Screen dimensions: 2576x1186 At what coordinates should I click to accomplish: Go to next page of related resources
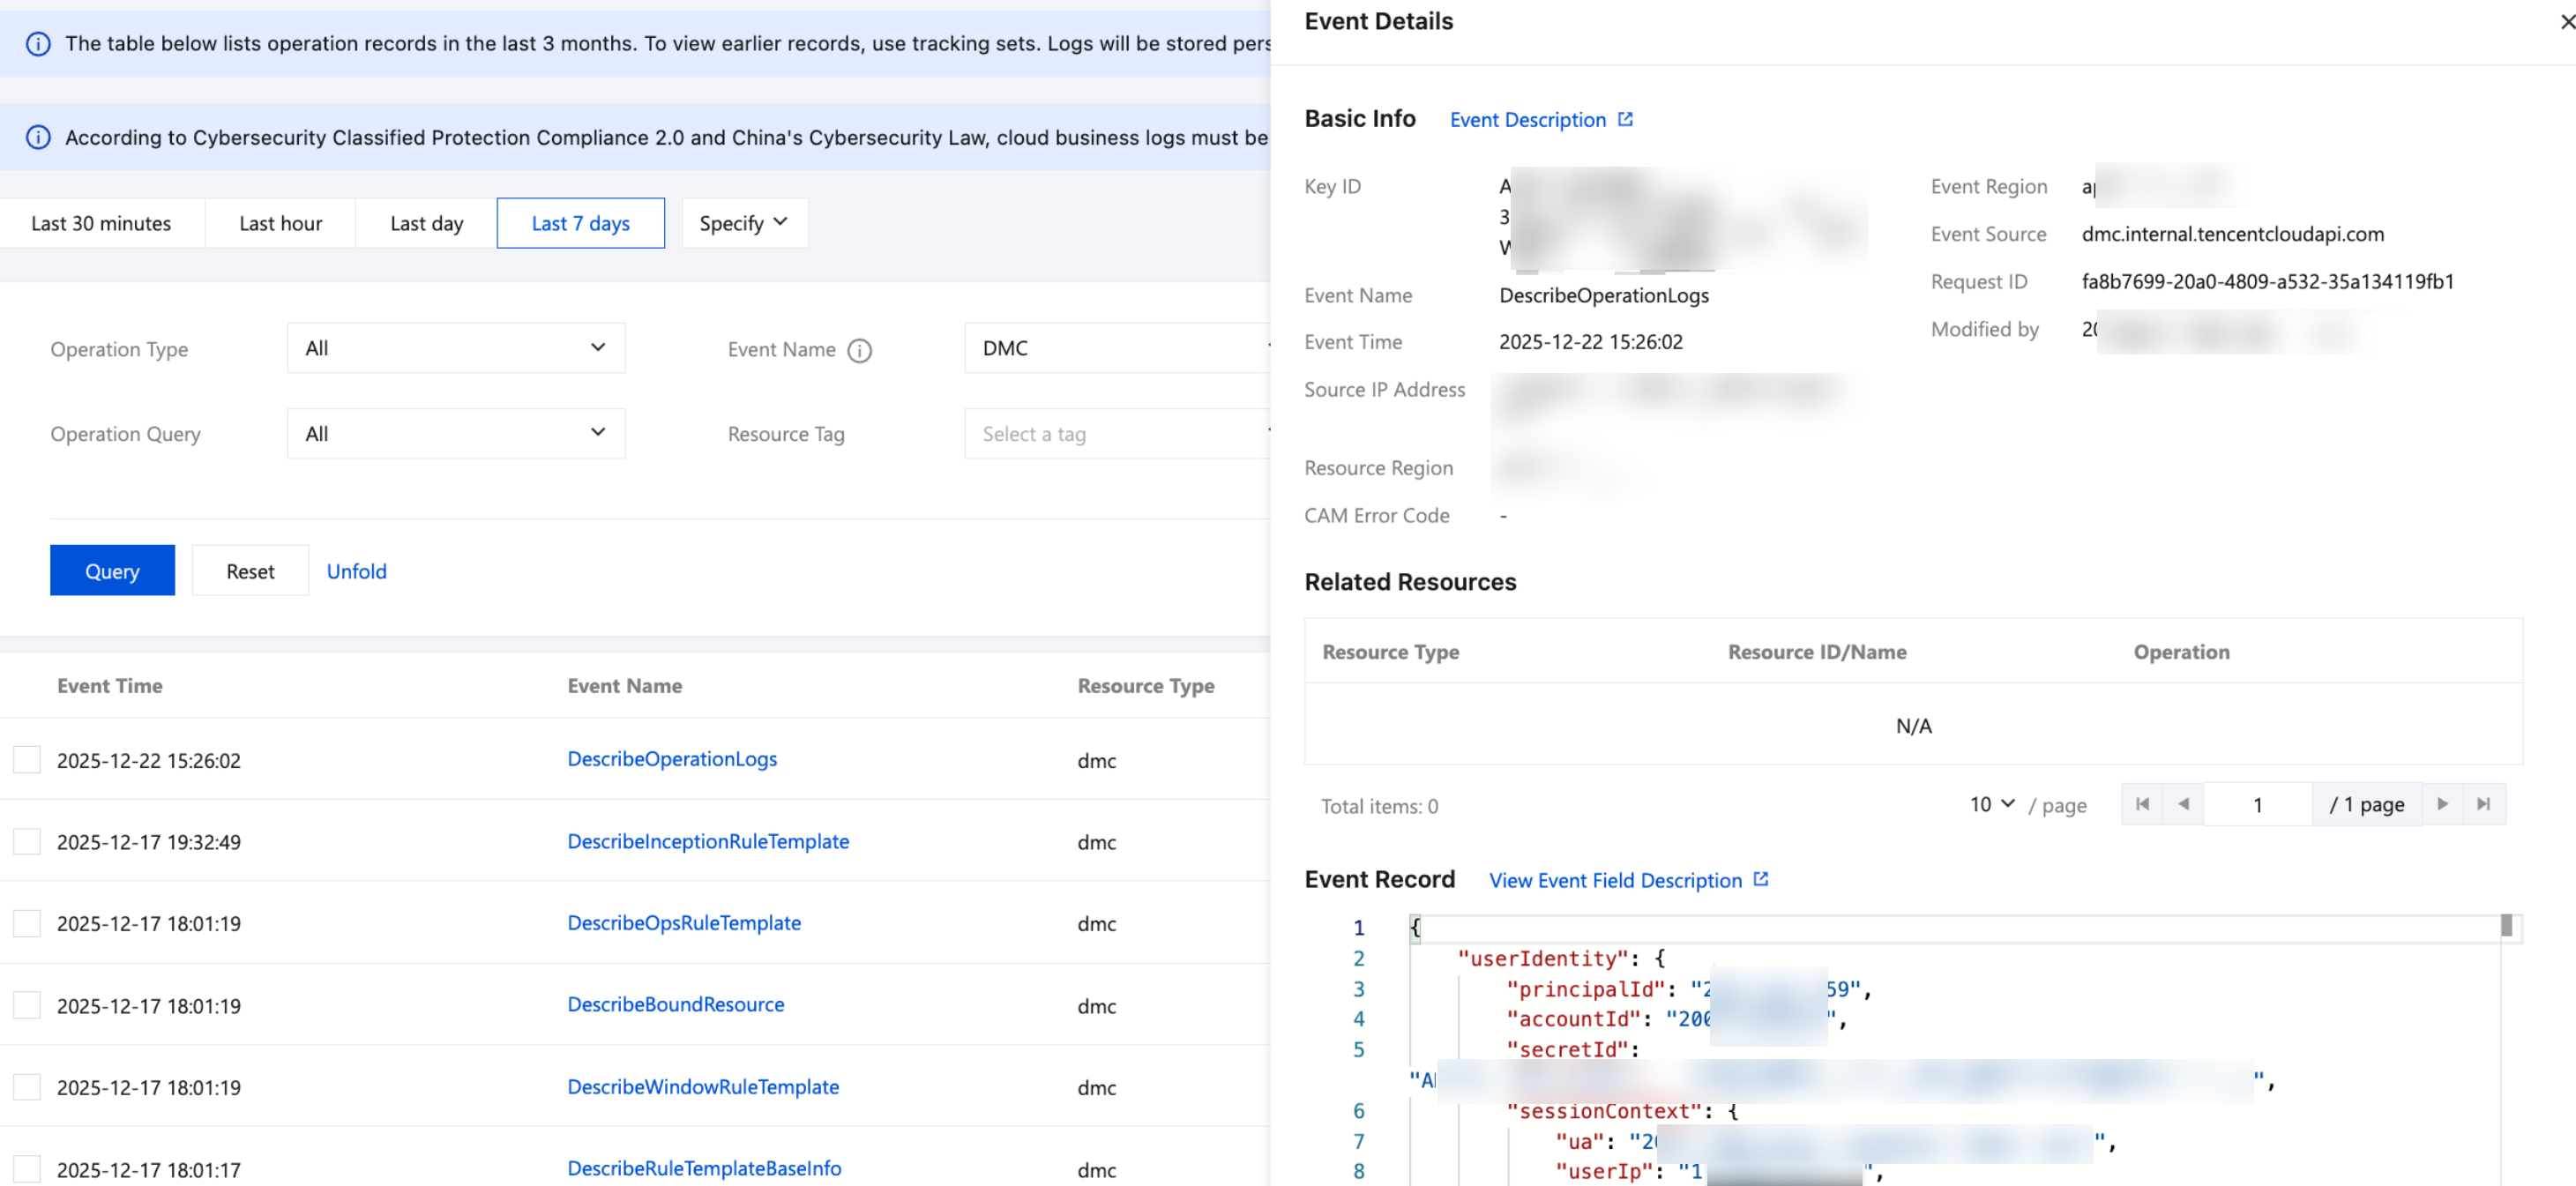2442,804
